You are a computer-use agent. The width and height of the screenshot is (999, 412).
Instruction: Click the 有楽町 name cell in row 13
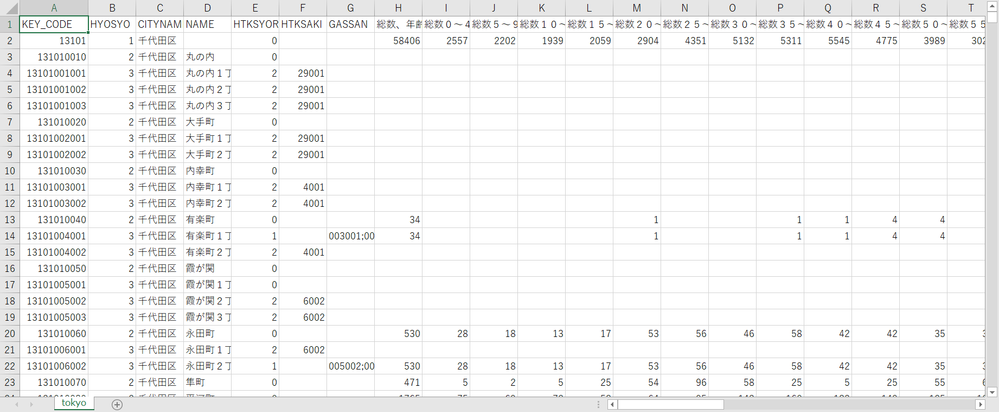pyautogui.click(x=208, y=220)
